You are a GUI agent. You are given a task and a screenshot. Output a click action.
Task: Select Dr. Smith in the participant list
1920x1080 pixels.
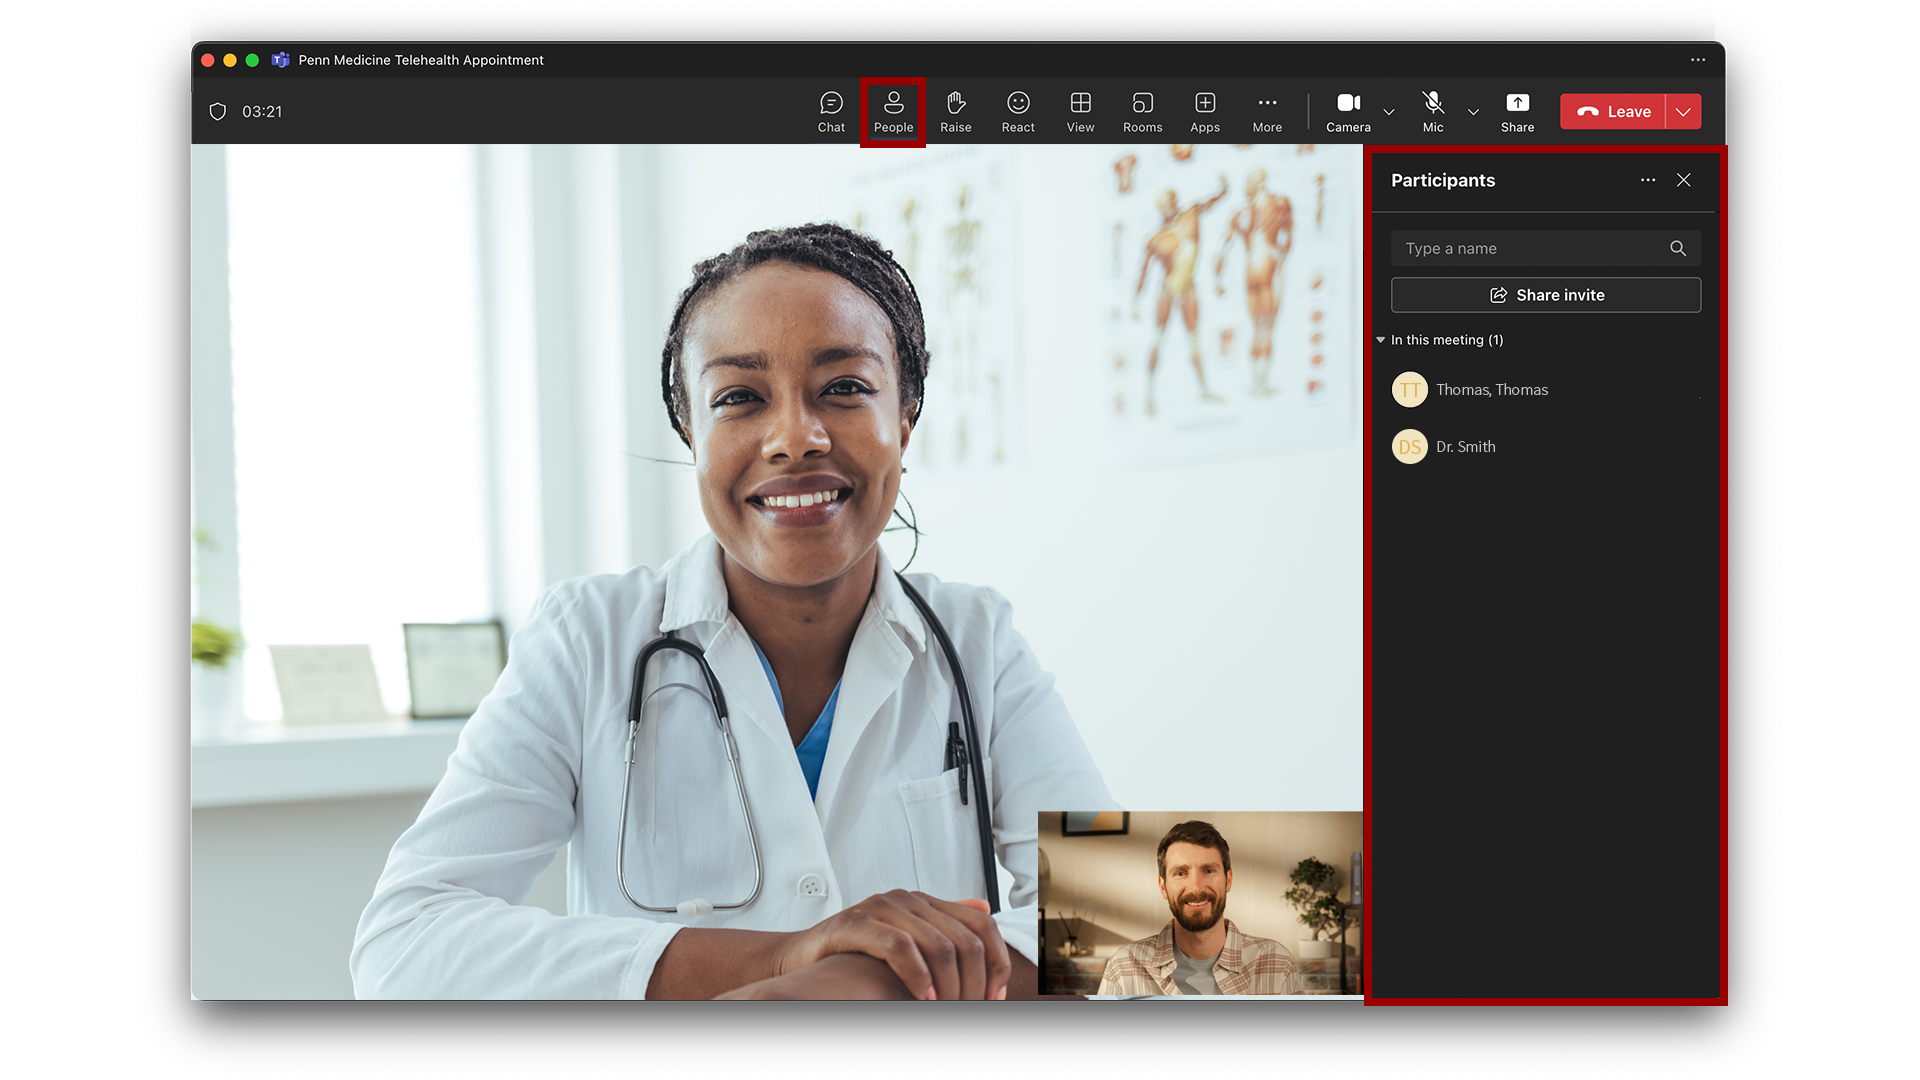[x=1465, y=447]
